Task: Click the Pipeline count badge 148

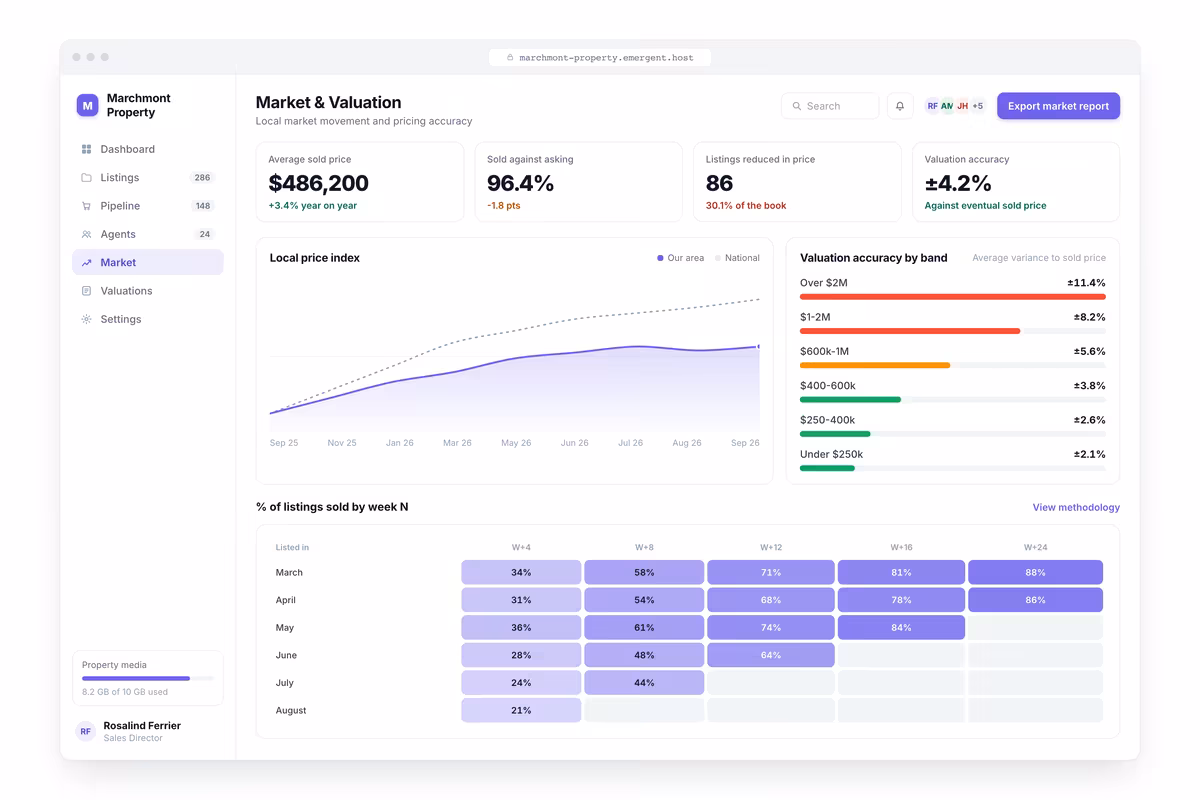Action: (x=202, y=206)
